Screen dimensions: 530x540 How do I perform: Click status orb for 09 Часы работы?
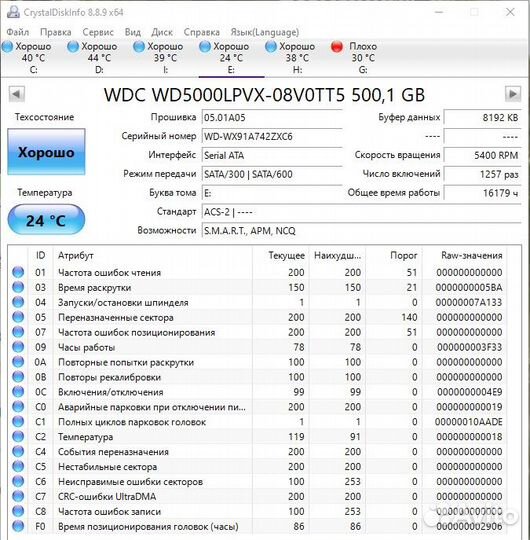pyautogui.click(x=18, y=347)
